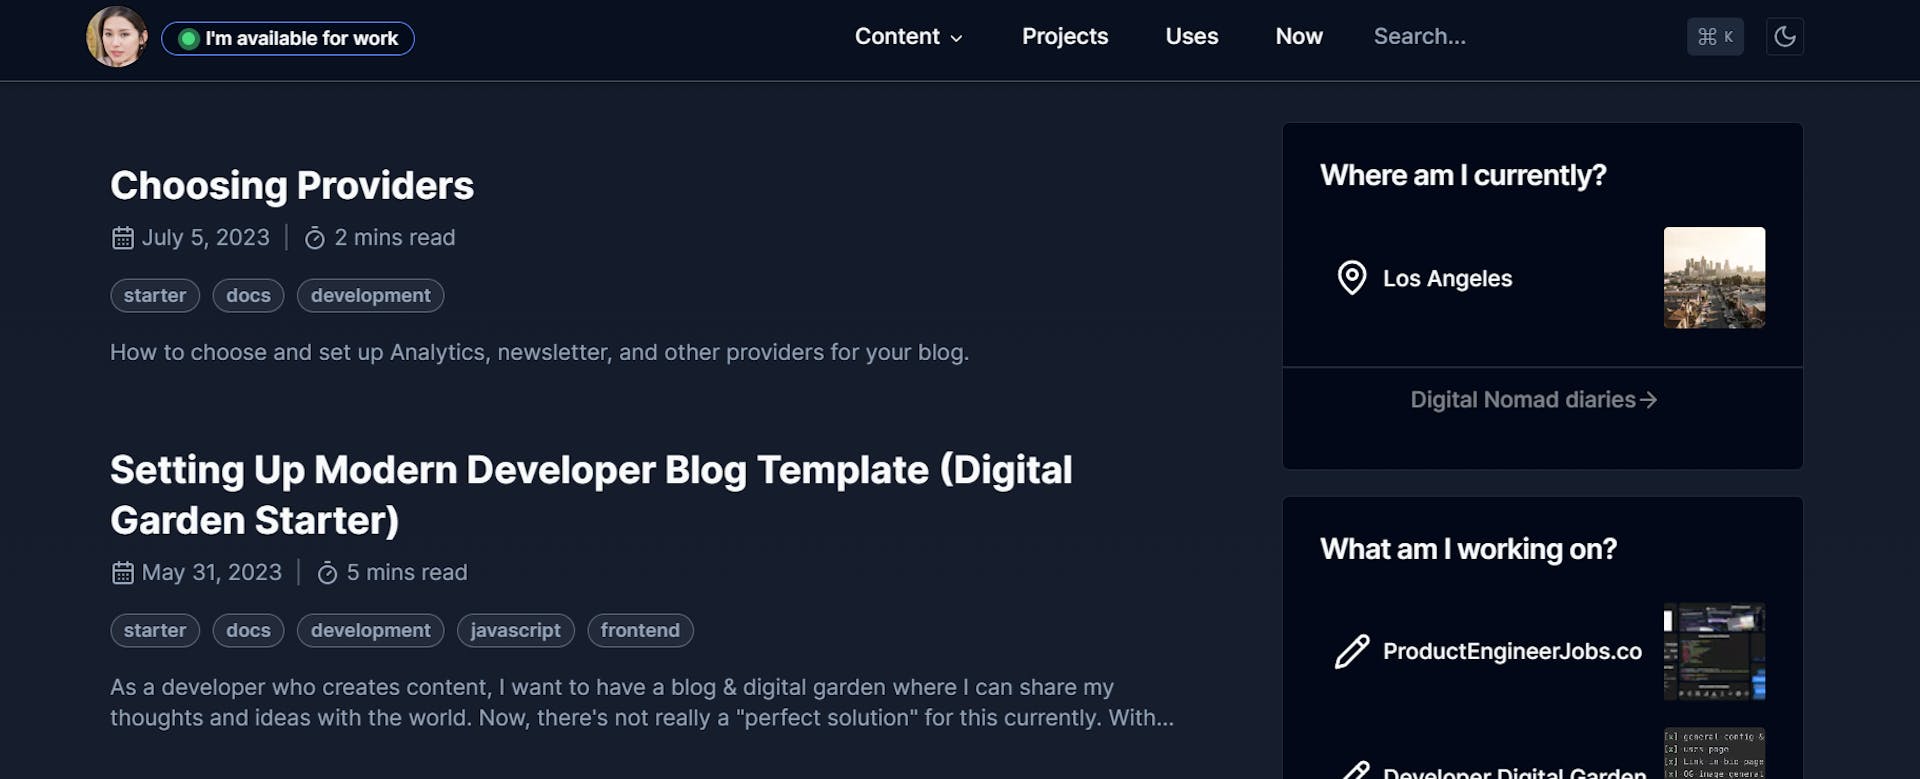Select the Uses nav item
Screen dimensions: 1920x779
[x=1191, y=36]
